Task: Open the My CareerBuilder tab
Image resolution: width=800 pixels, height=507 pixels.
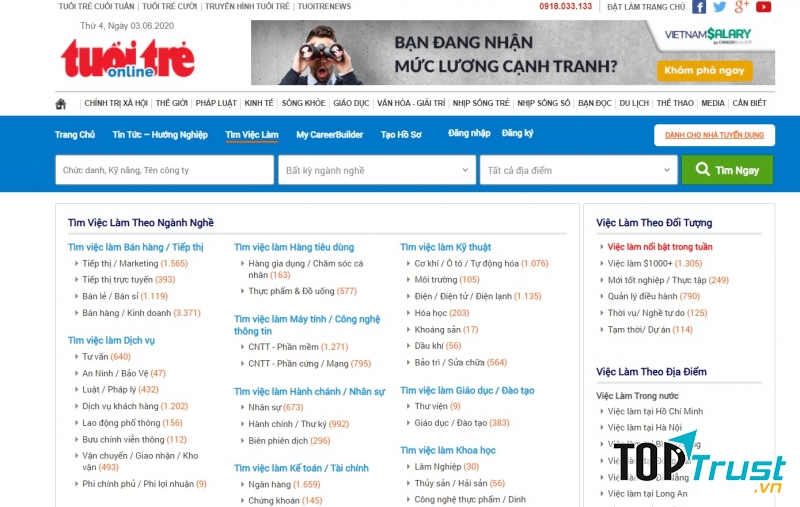Action: (x=329, y=135)
